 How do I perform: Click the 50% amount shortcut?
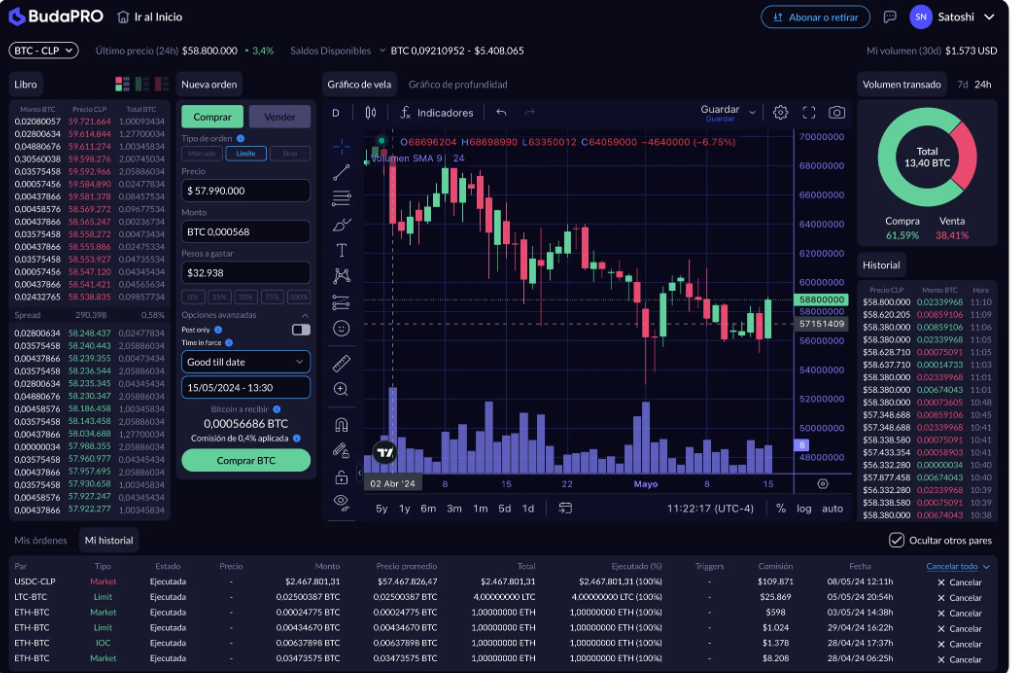pyautogui.click(x=246, y=297)
